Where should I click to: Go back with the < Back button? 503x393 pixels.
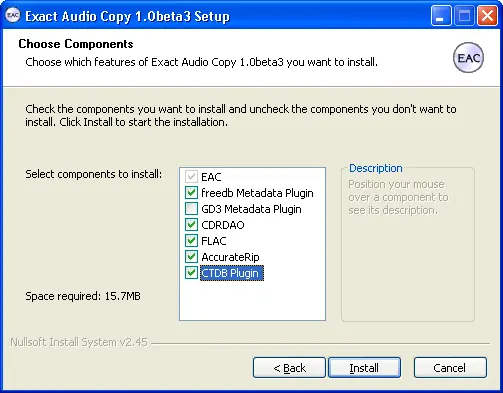(x=289, y=368)
